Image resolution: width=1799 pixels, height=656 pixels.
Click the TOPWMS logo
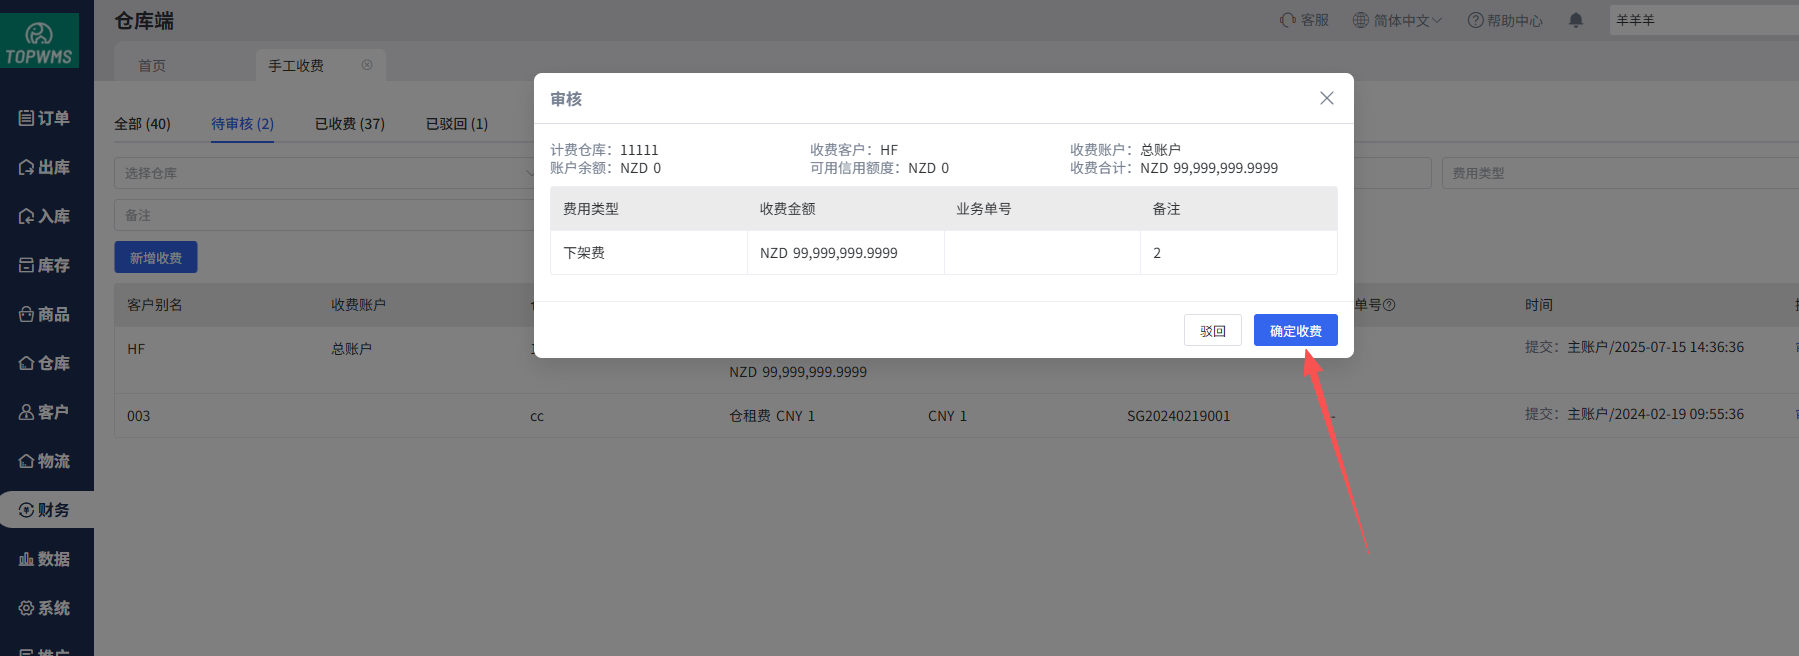[40, 42]
